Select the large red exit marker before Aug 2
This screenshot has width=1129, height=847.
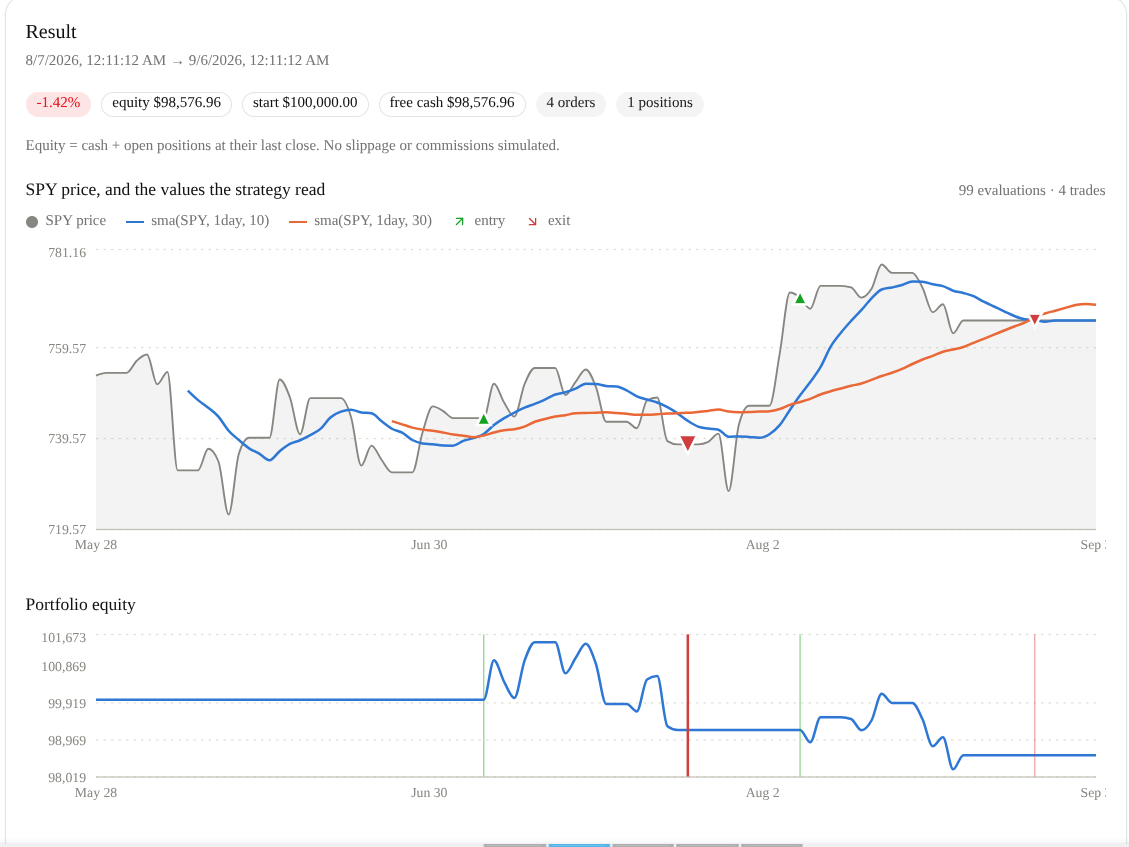click(688, 443)
